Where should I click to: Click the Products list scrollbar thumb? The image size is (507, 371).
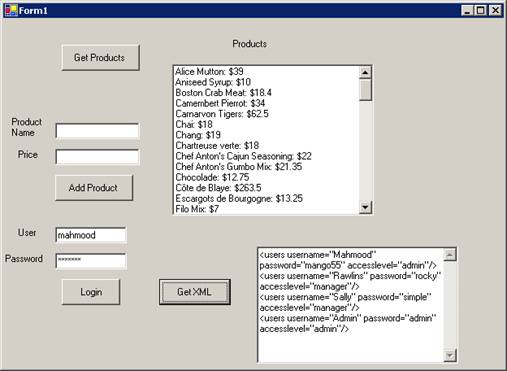point(365,90)
